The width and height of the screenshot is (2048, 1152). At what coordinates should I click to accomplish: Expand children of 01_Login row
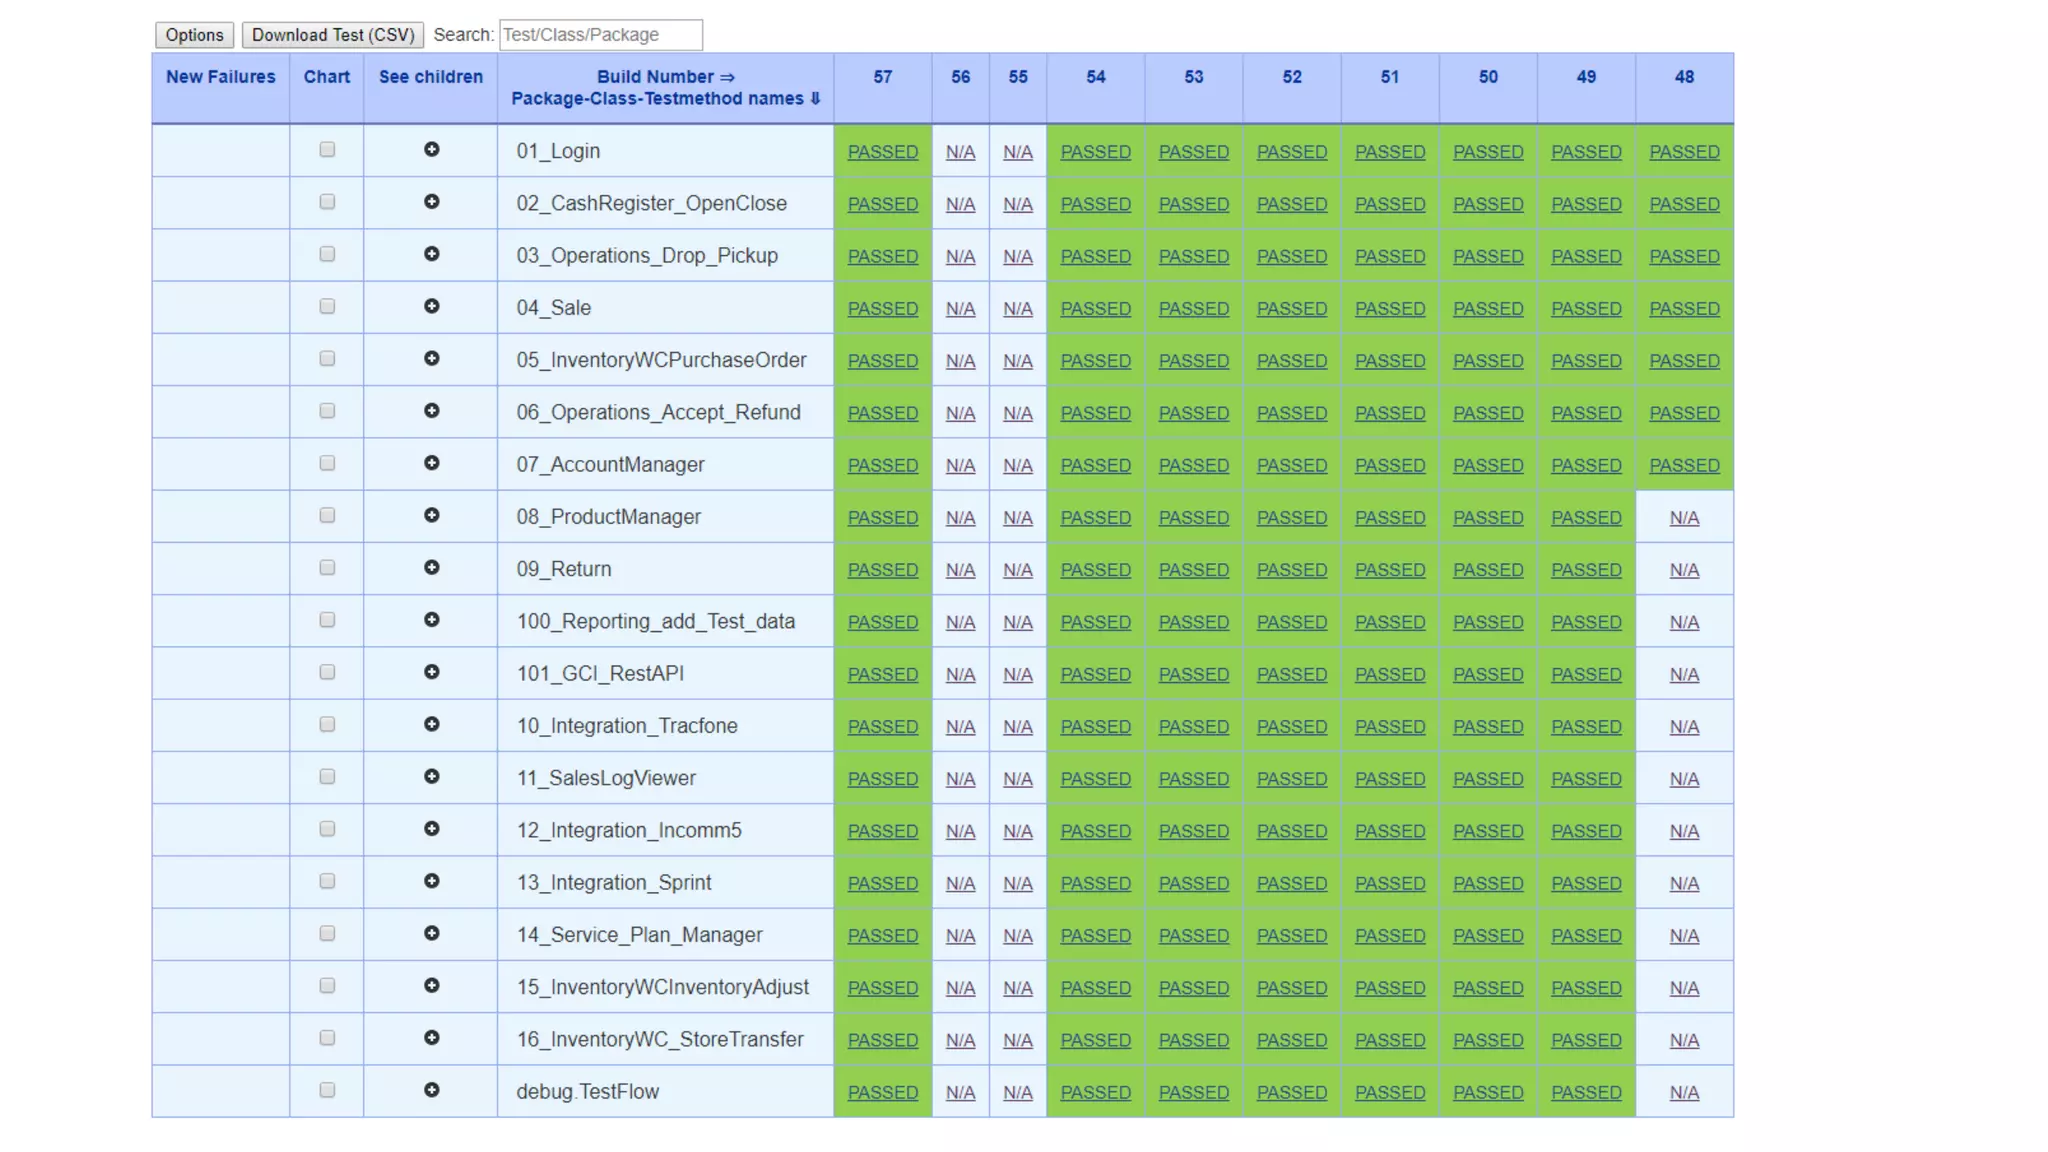click(x=431, y=150)
